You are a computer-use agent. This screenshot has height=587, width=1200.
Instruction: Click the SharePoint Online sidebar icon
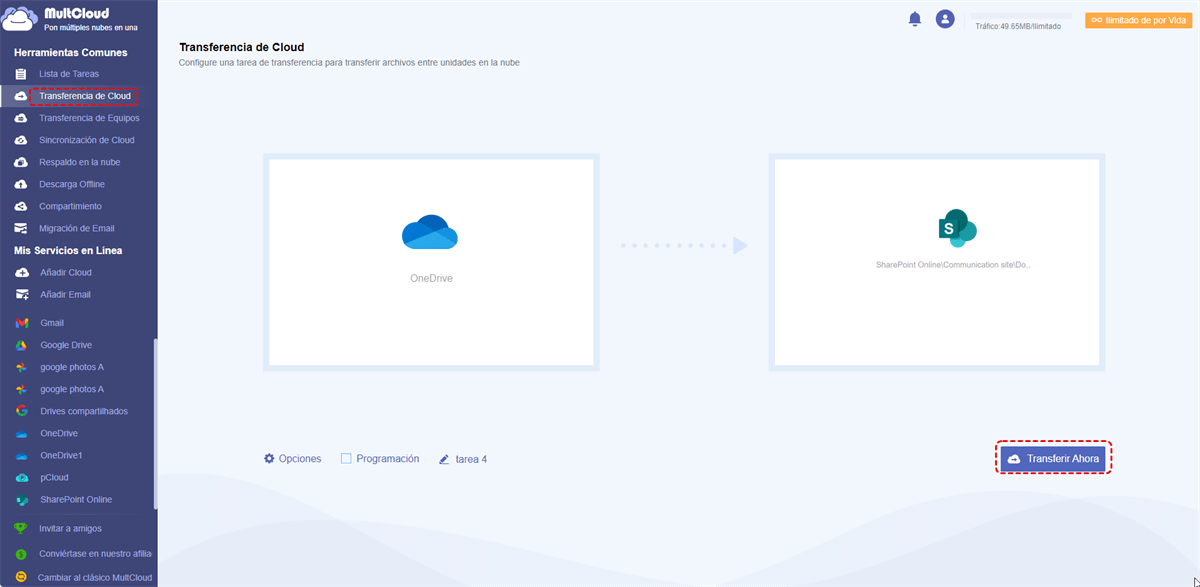(x=21, y=499)
